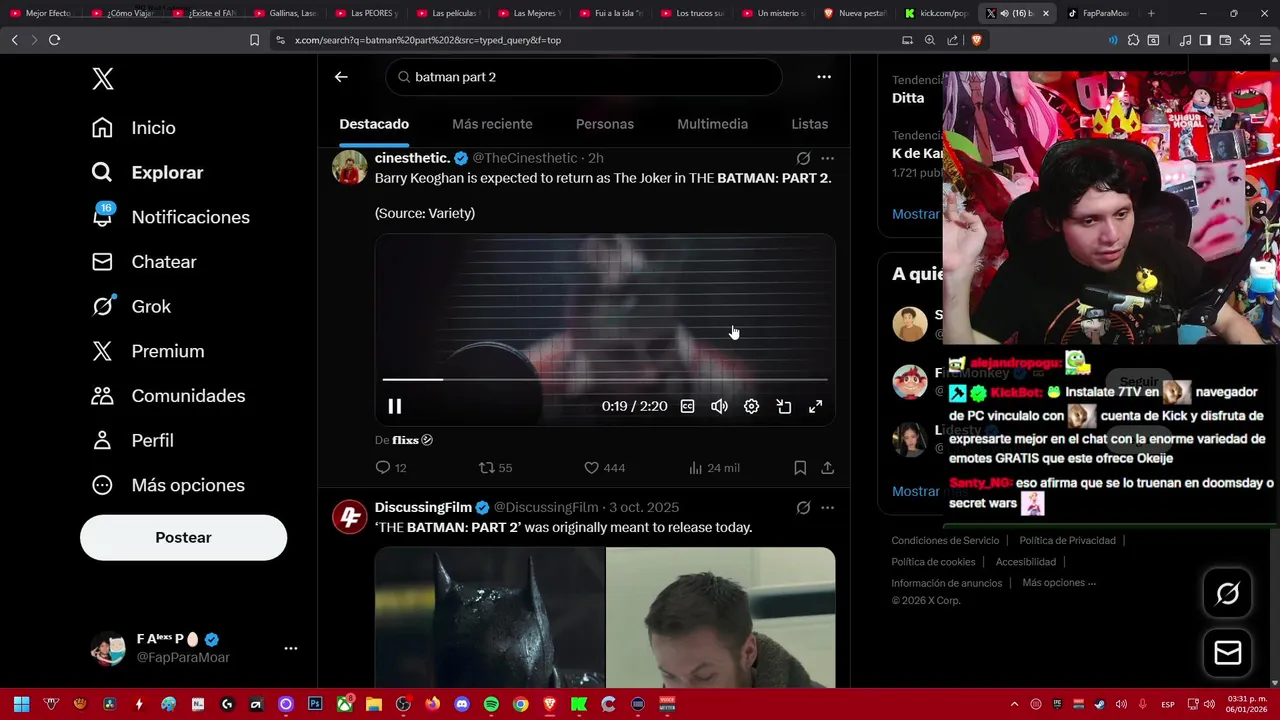Open DiscussingFilm profile avatar
This screenshot has width=1280, height=720.
[x=350, y=517]
